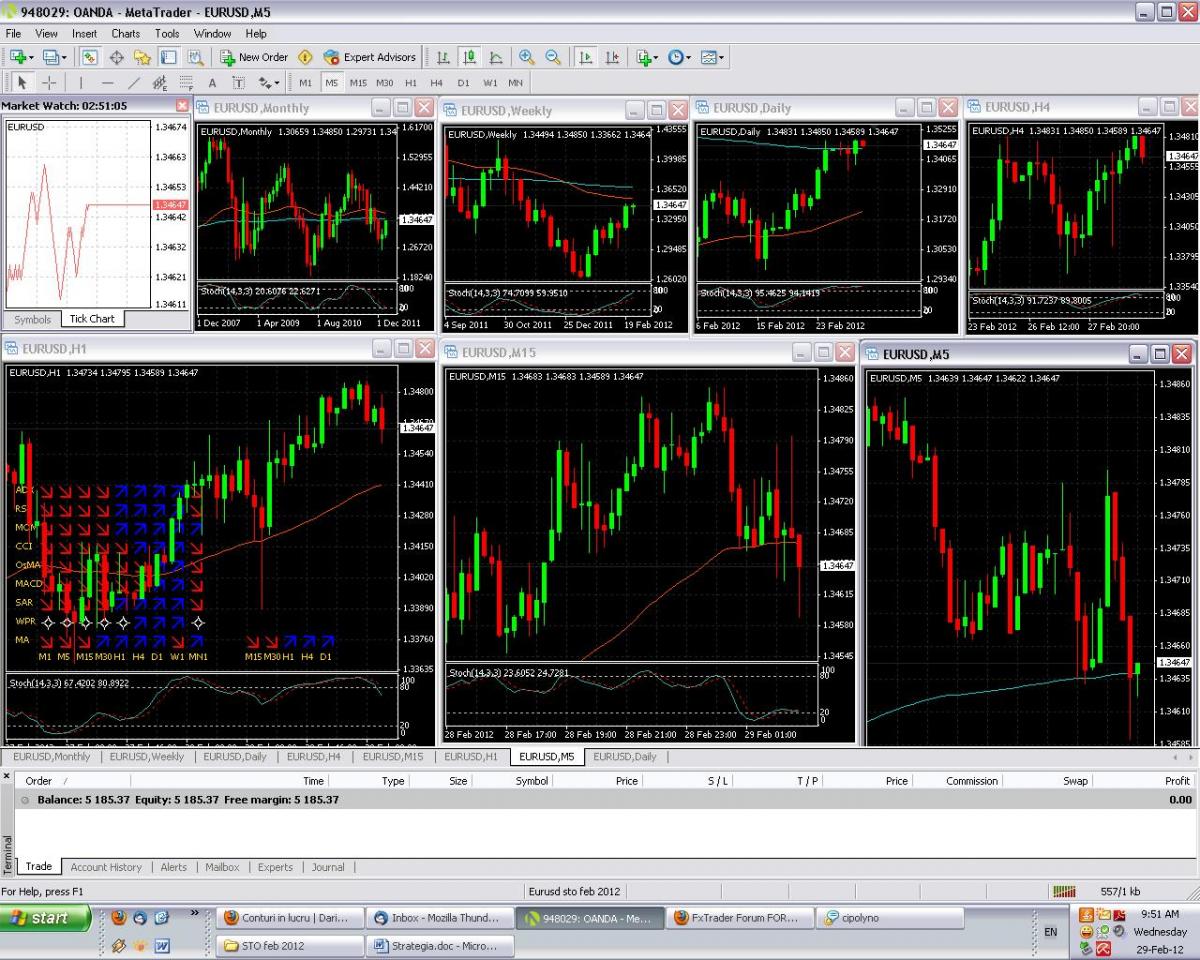Click the New Order button

254,57
